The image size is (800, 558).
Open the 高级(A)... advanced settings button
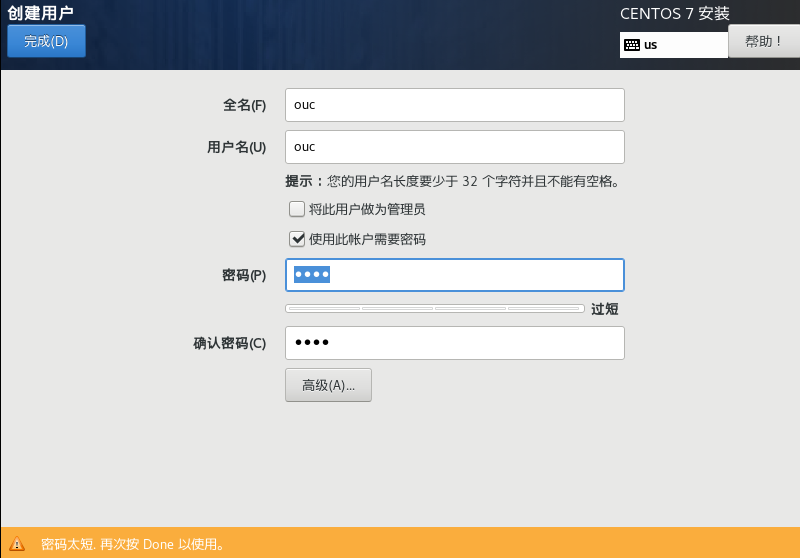(x=328, y=385)
